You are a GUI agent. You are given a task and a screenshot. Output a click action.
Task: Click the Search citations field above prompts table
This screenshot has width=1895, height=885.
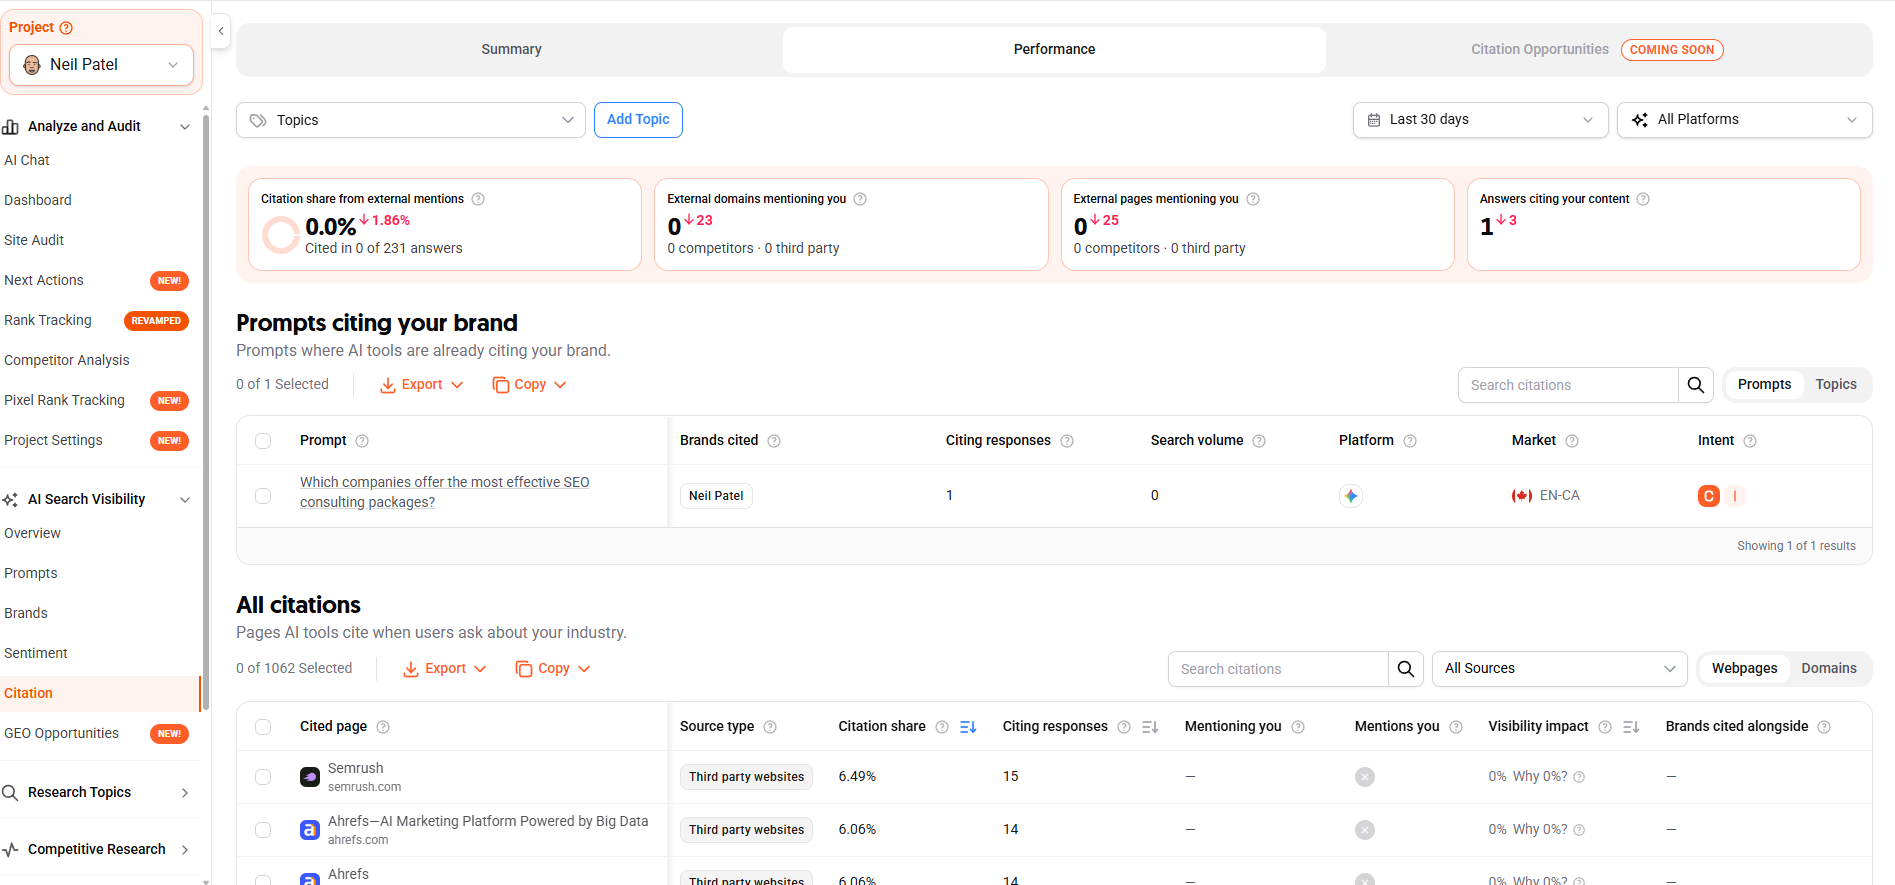click(1568, 385)
